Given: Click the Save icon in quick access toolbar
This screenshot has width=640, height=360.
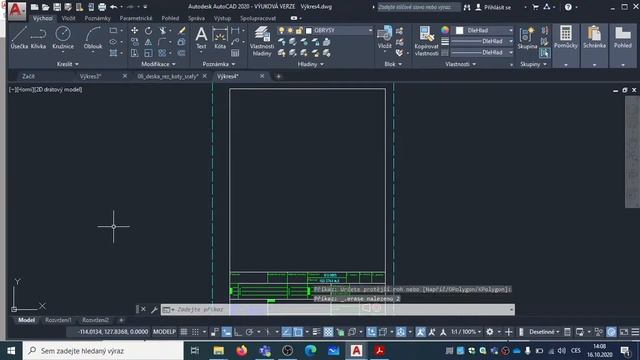Looking at the screenshot, I should (57, 7).
